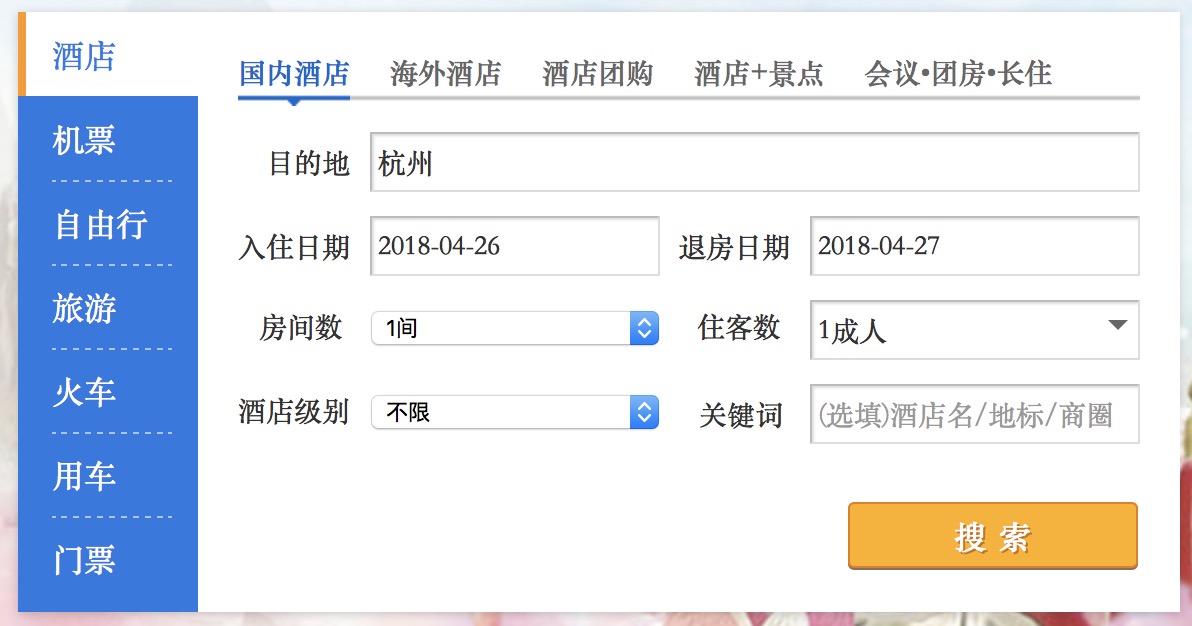This screenshot has width=1192, height=626.
Task: Click the 目的地 field containing 杭州
Action: pos(755,162)
